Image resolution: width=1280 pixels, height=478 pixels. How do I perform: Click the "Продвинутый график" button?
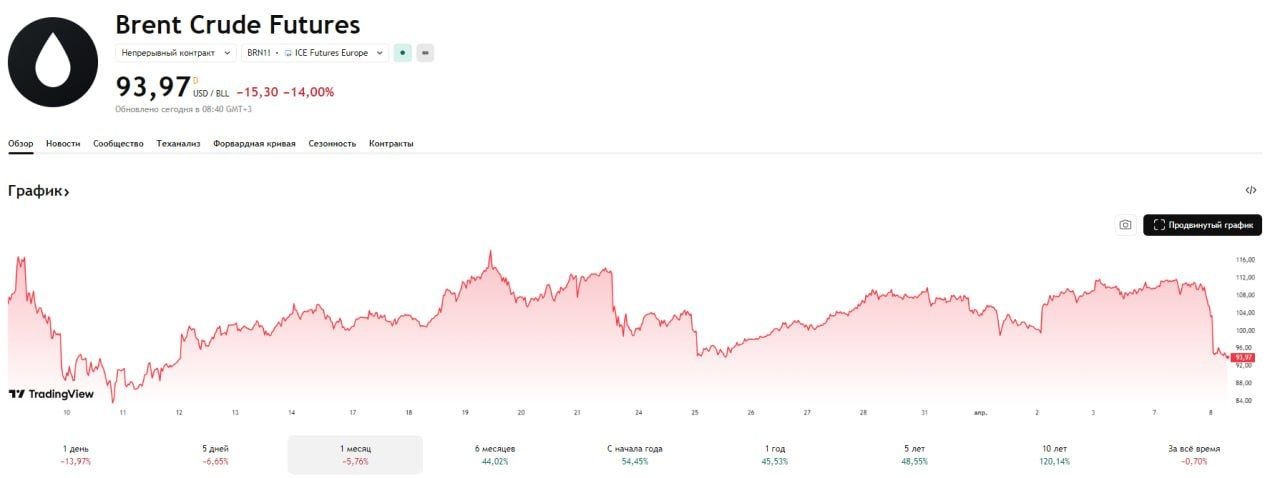coord(1202,225)
